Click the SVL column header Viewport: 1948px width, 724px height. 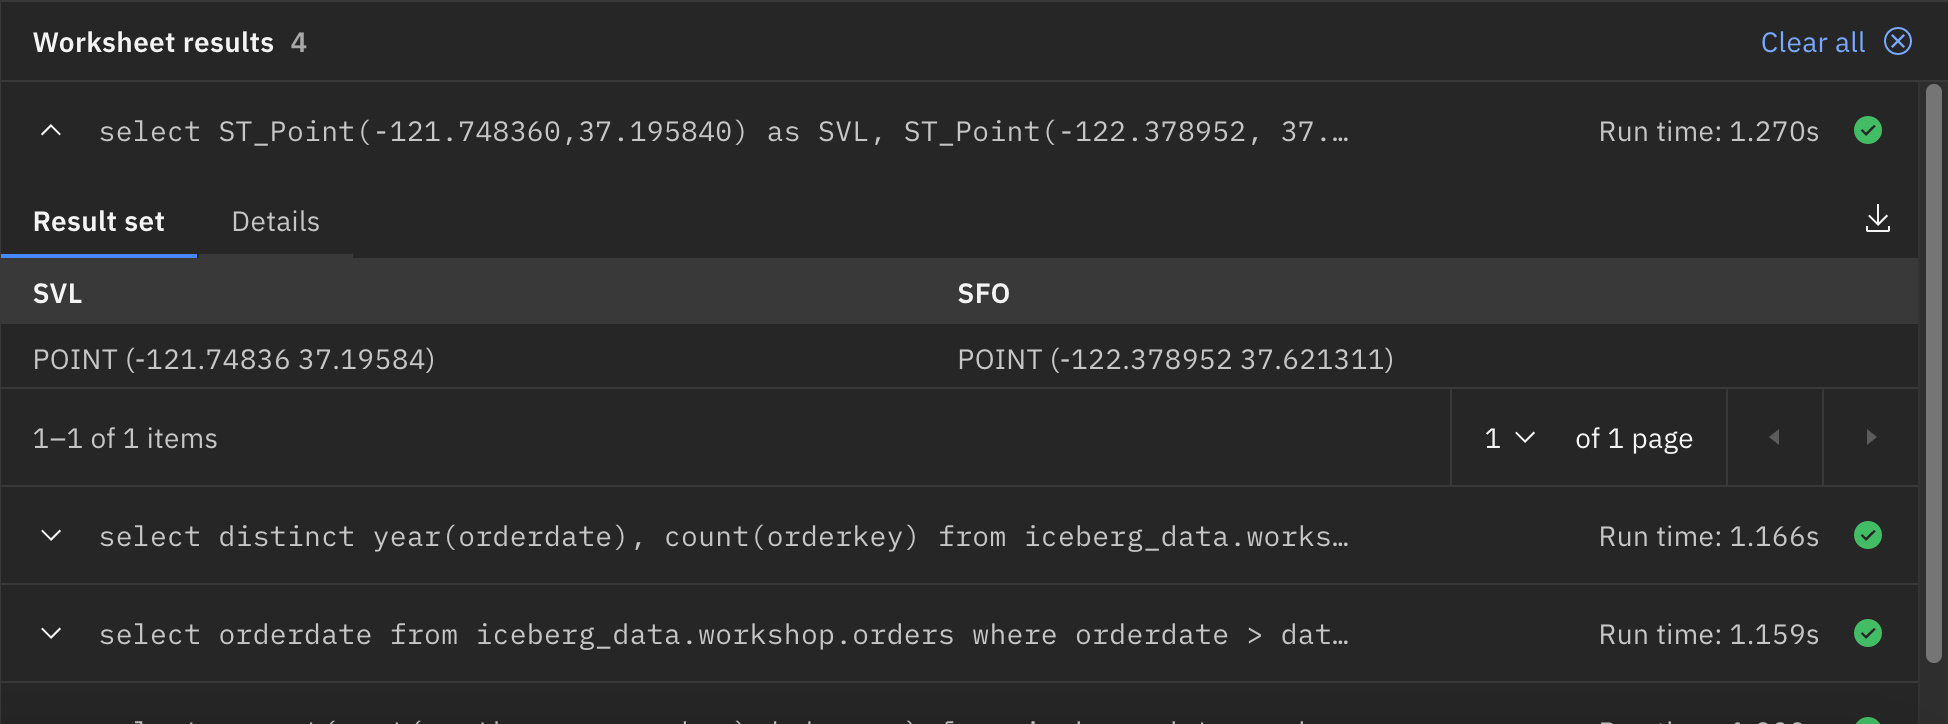click(x=57, y=293)
